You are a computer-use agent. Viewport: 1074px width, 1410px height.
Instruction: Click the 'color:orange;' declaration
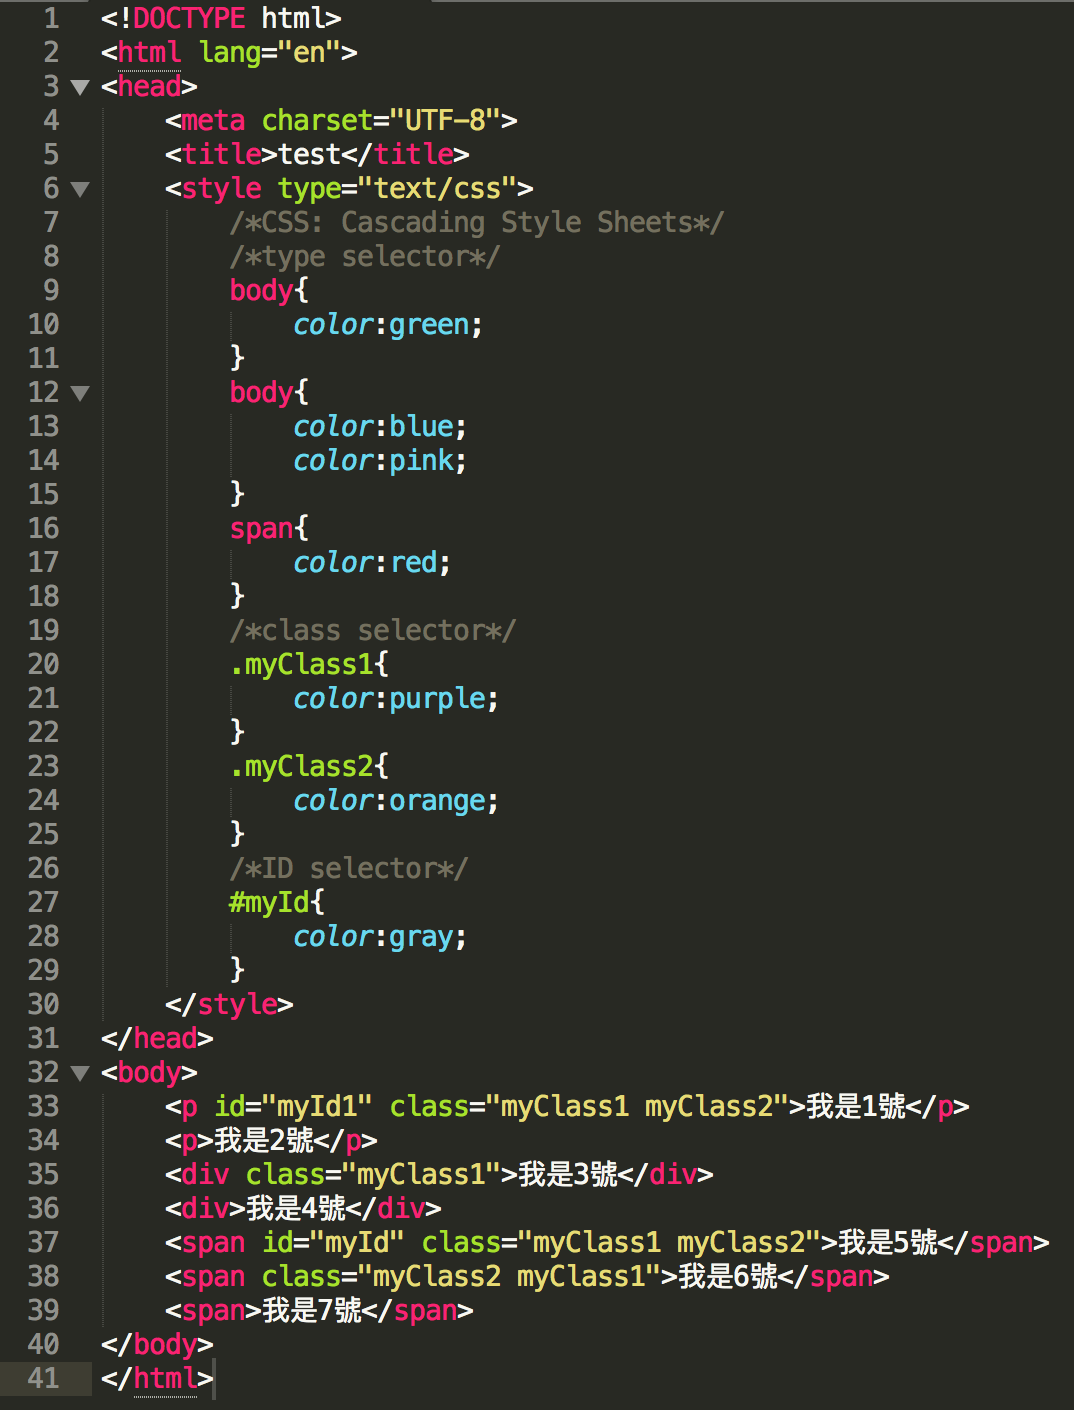tap(397, 800)
